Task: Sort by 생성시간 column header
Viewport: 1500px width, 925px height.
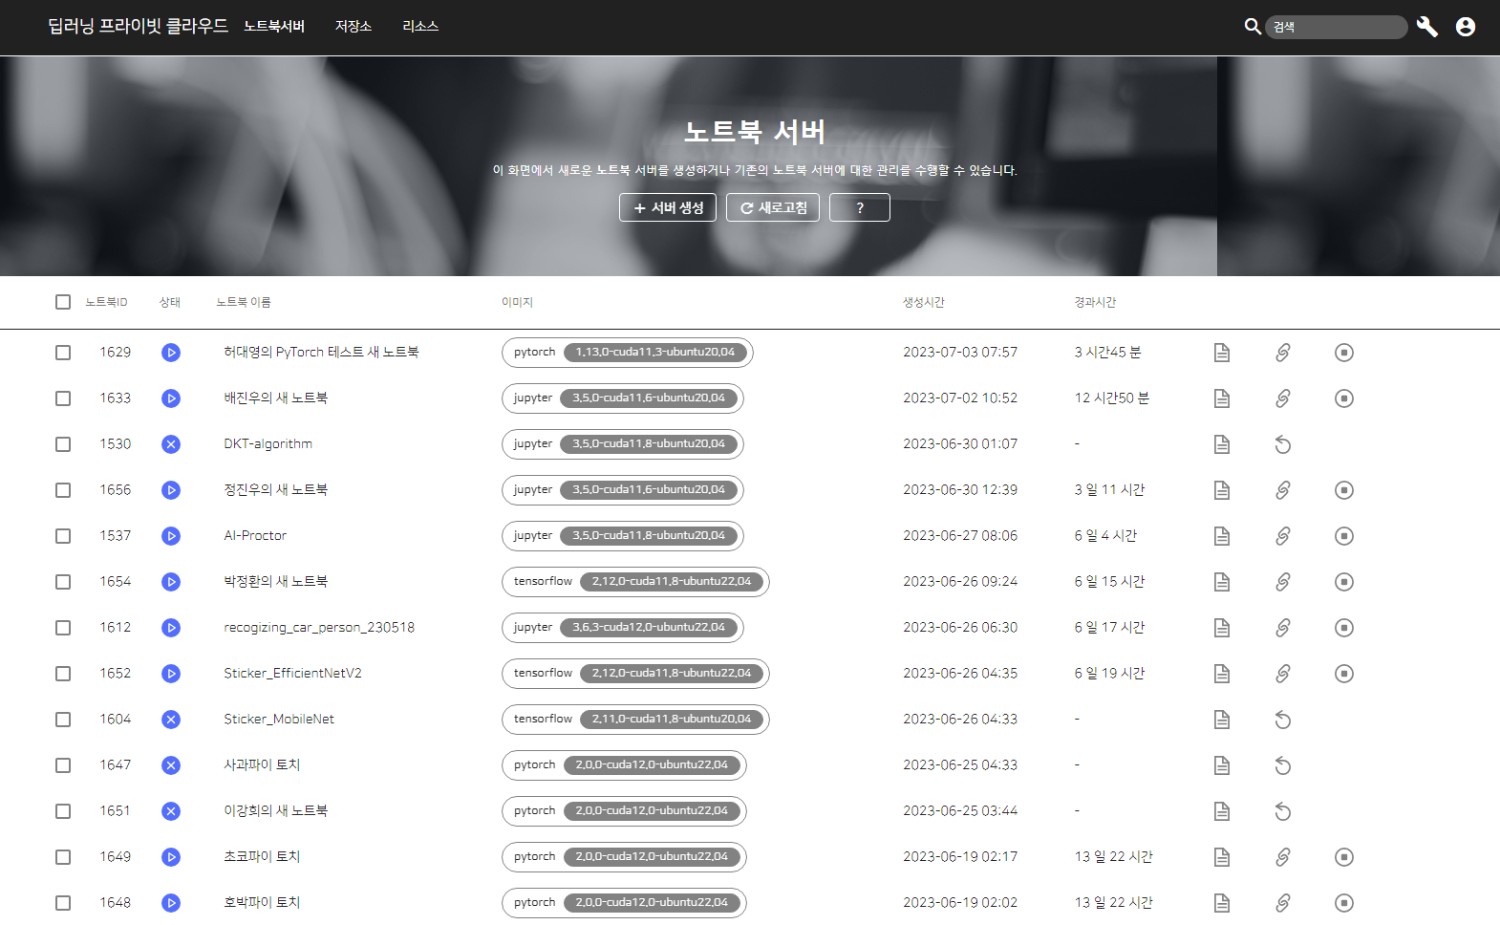Action: tap(923, 302)
